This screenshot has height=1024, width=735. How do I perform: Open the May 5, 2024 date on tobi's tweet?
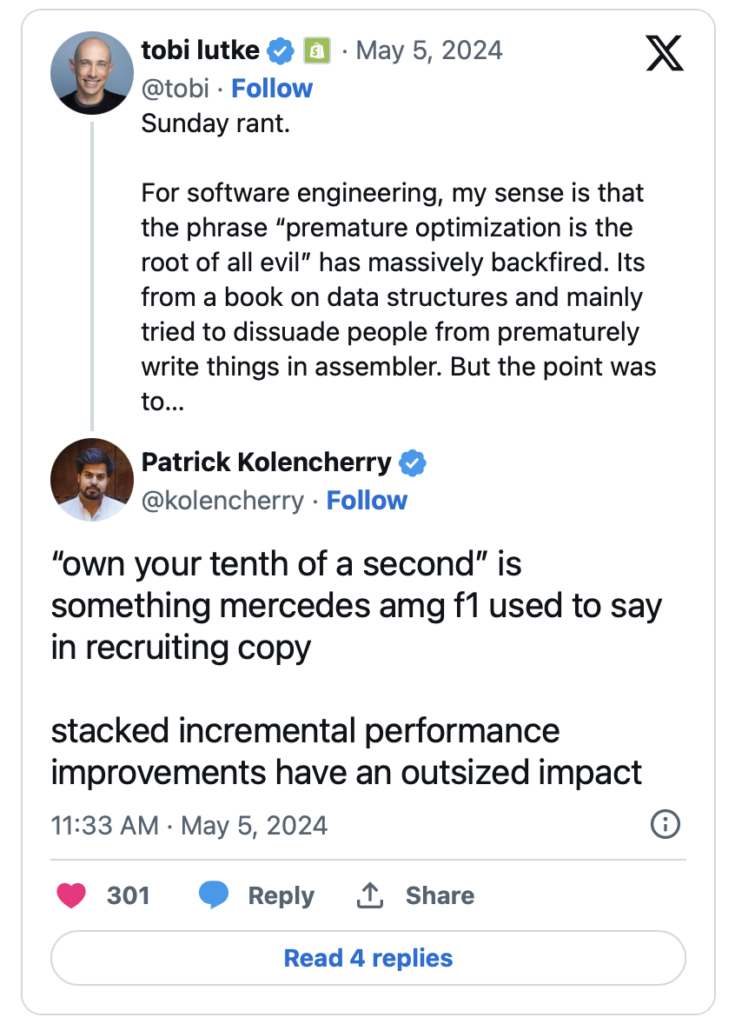(430, 50)
